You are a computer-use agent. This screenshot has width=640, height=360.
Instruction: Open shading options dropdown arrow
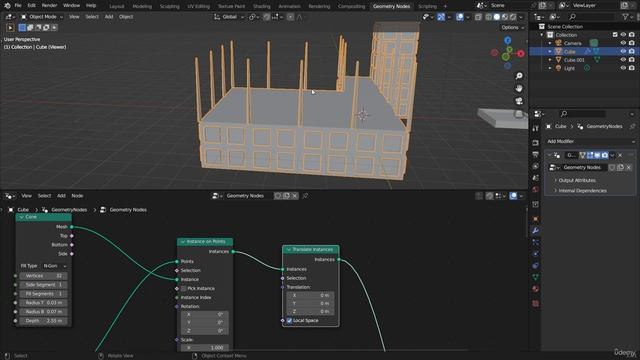click(x=521, y=17)
